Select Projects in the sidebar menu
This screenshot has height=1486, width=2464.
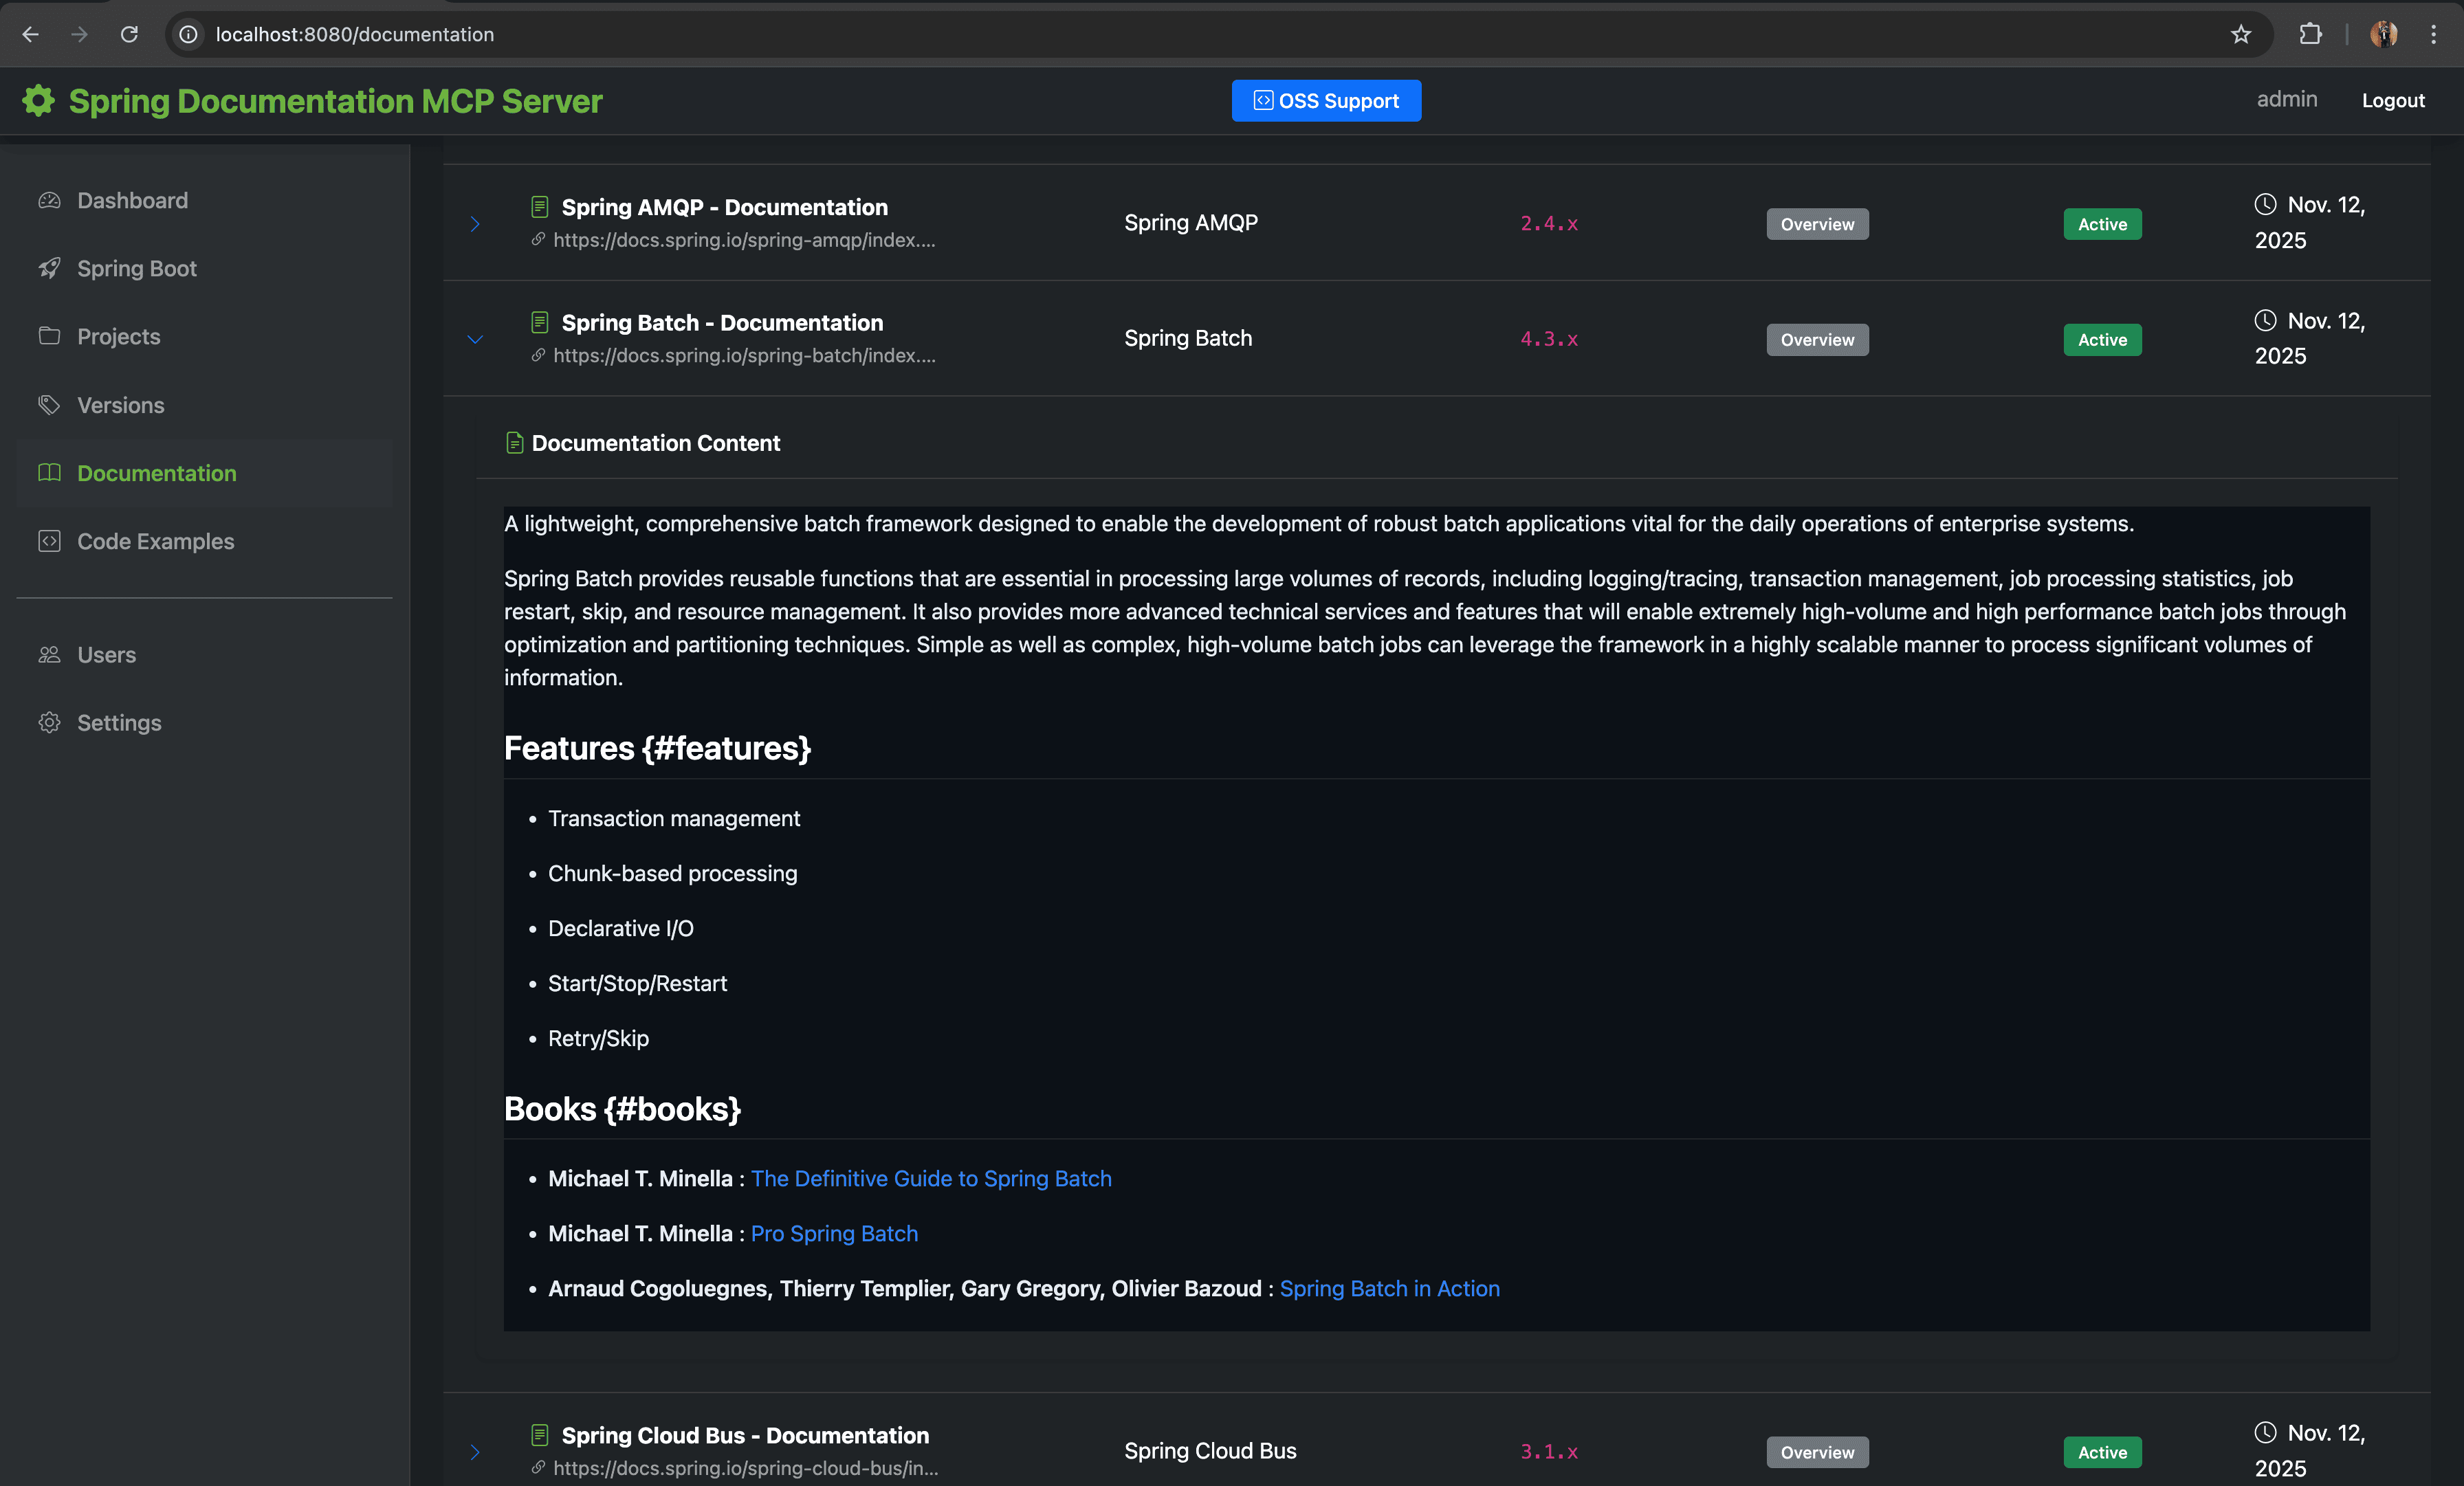pos(118,336)
